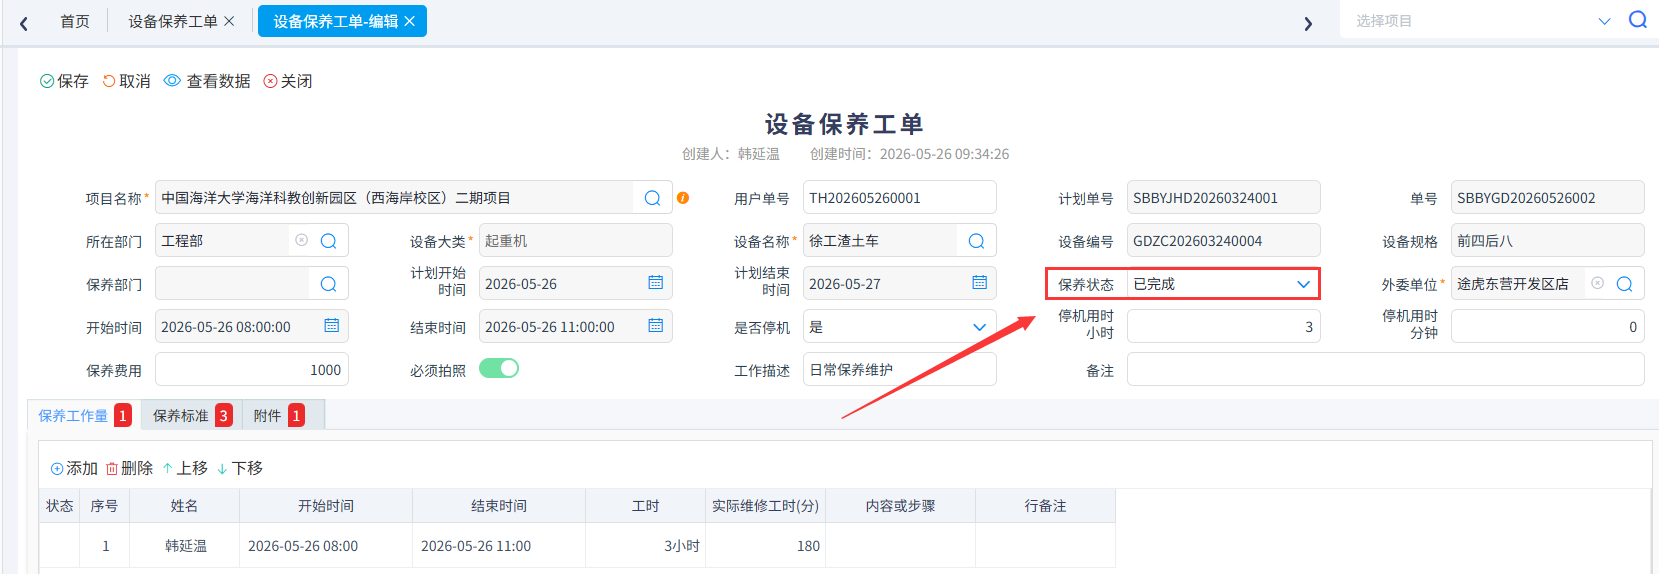The height and width of the screenshot is (574, 1659).
Task: Move the row up with 上移
Action: tap(185, 468)
